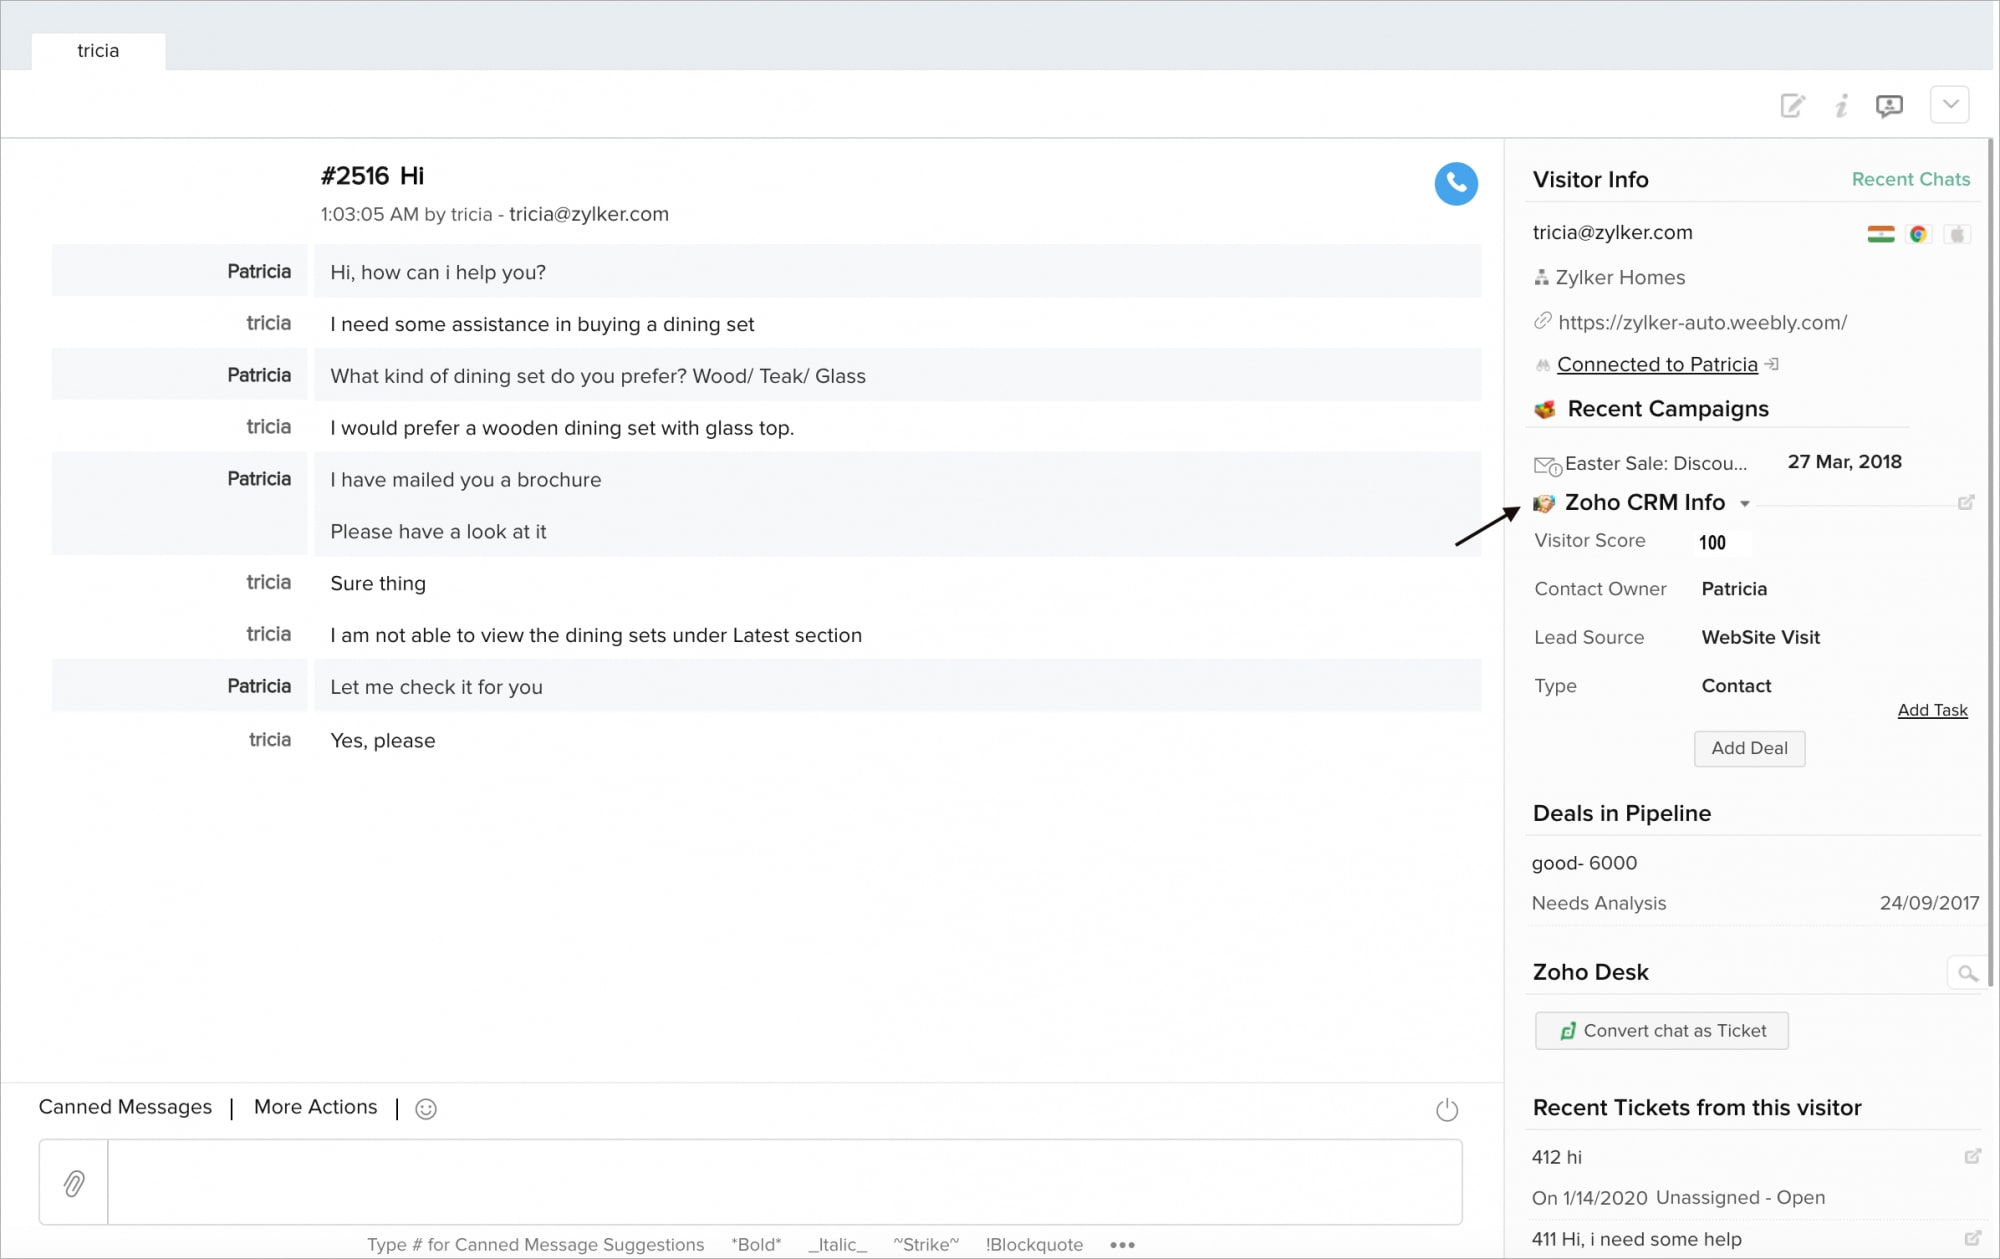Click the chat monitor icon in header
The width and height of the screenshot is (2000, 1259).
click(x=1889, y=105)
